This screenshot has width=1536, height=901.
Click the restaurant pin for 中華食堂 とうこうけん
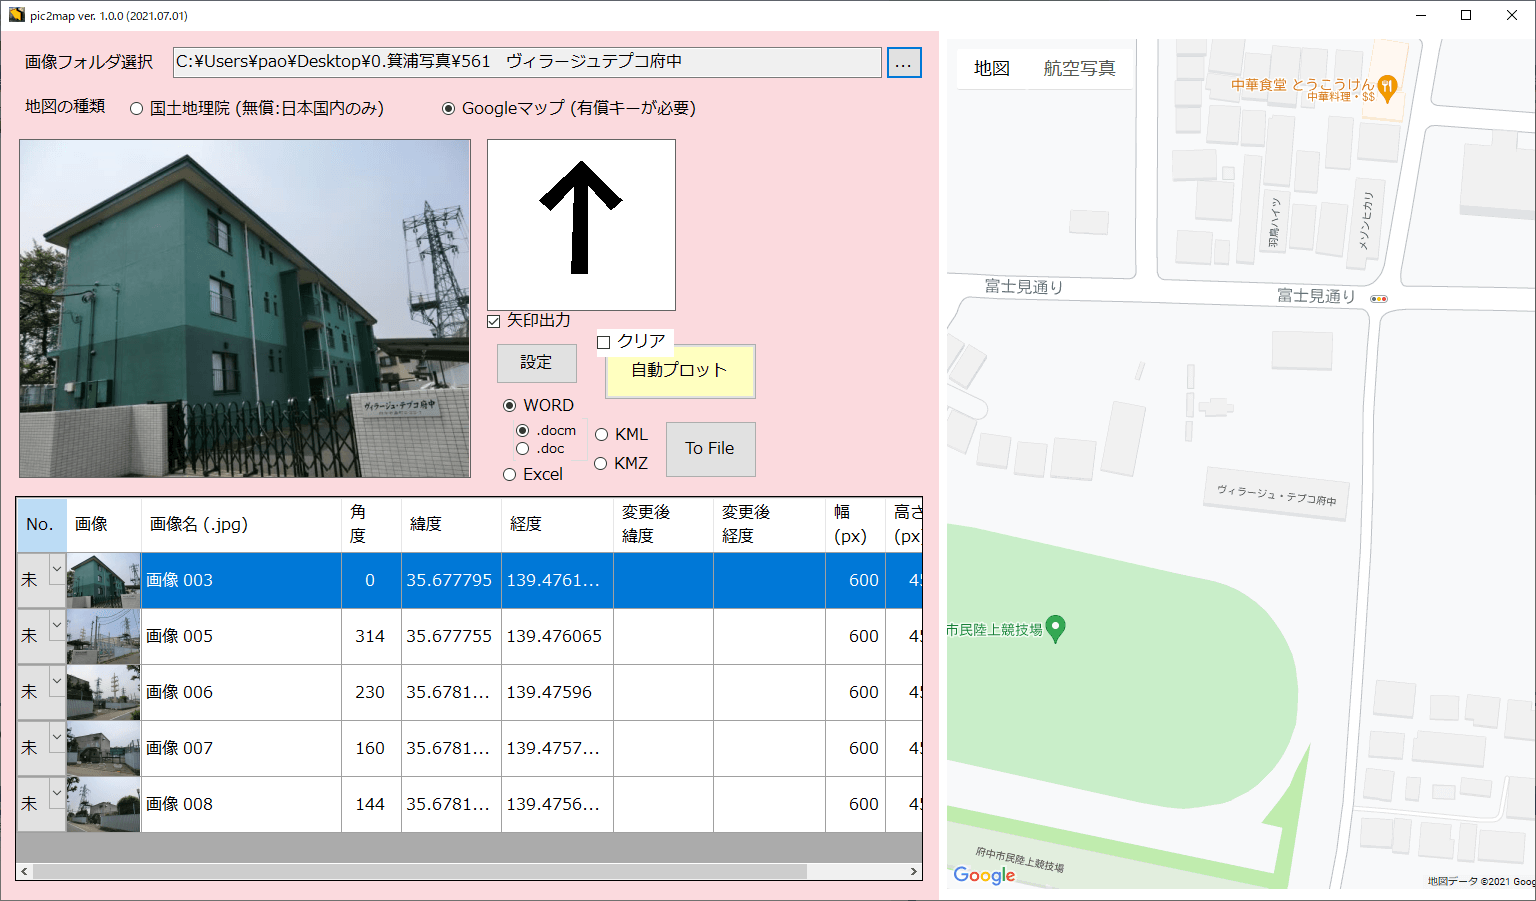1386,87
